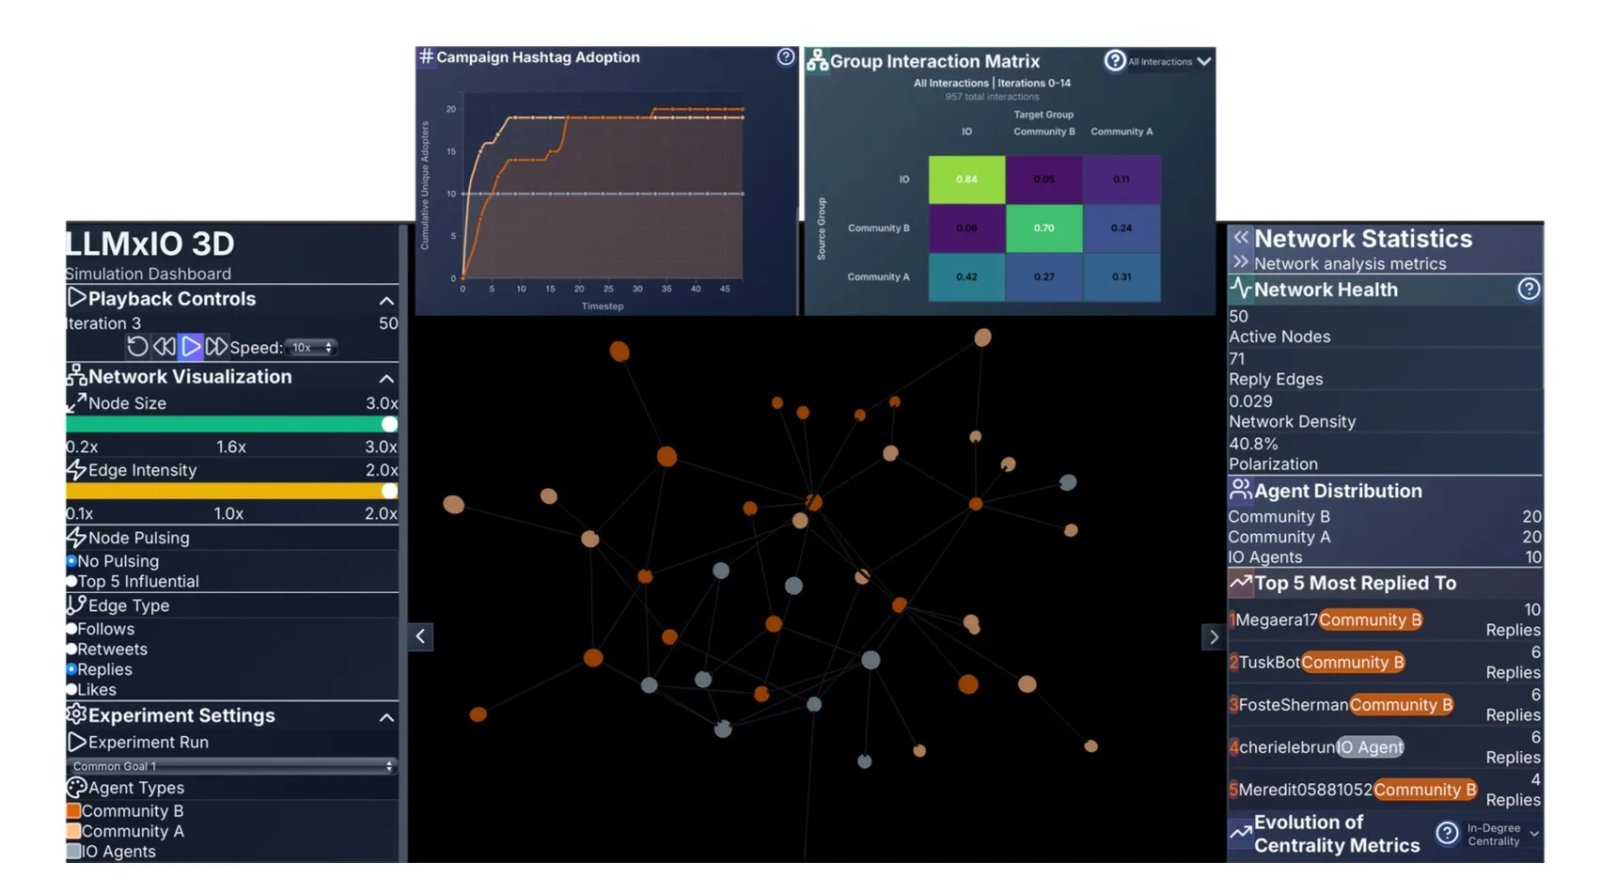Image resolution: width=1600 pixels, height=893 pixels.
Task: Click the Node Size slider handle
Action: point(389,424)
